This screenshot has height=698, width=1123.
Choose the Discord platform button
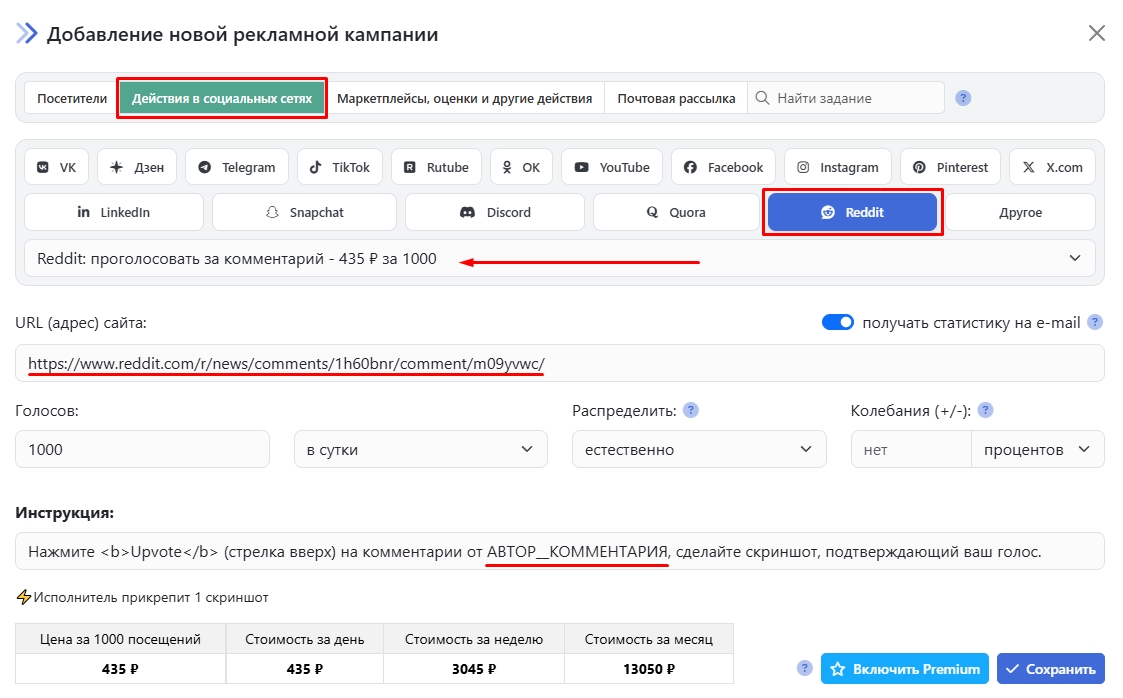tap(495, 212)
